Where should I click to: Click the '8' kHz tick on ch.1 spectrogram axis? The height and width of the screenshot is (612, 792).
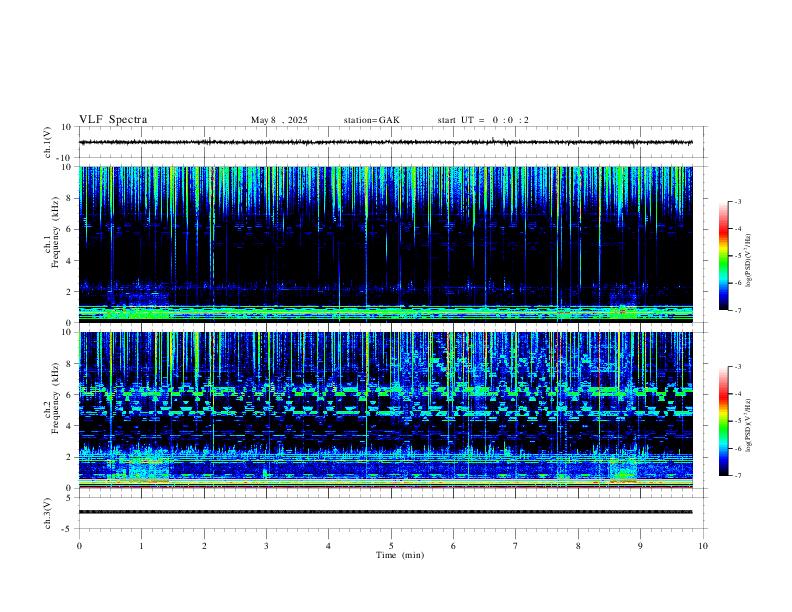(70, 198)
